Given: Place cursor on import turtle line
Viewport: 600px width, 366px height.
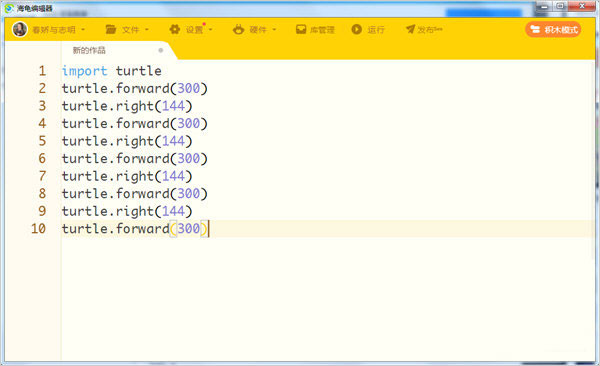Looking at the screenshot, I should [x=112, y=71].
